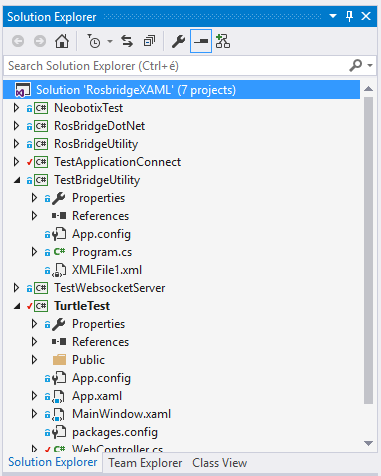
Task: Click the Program.cs C# file icon
Action: (59, 252)
